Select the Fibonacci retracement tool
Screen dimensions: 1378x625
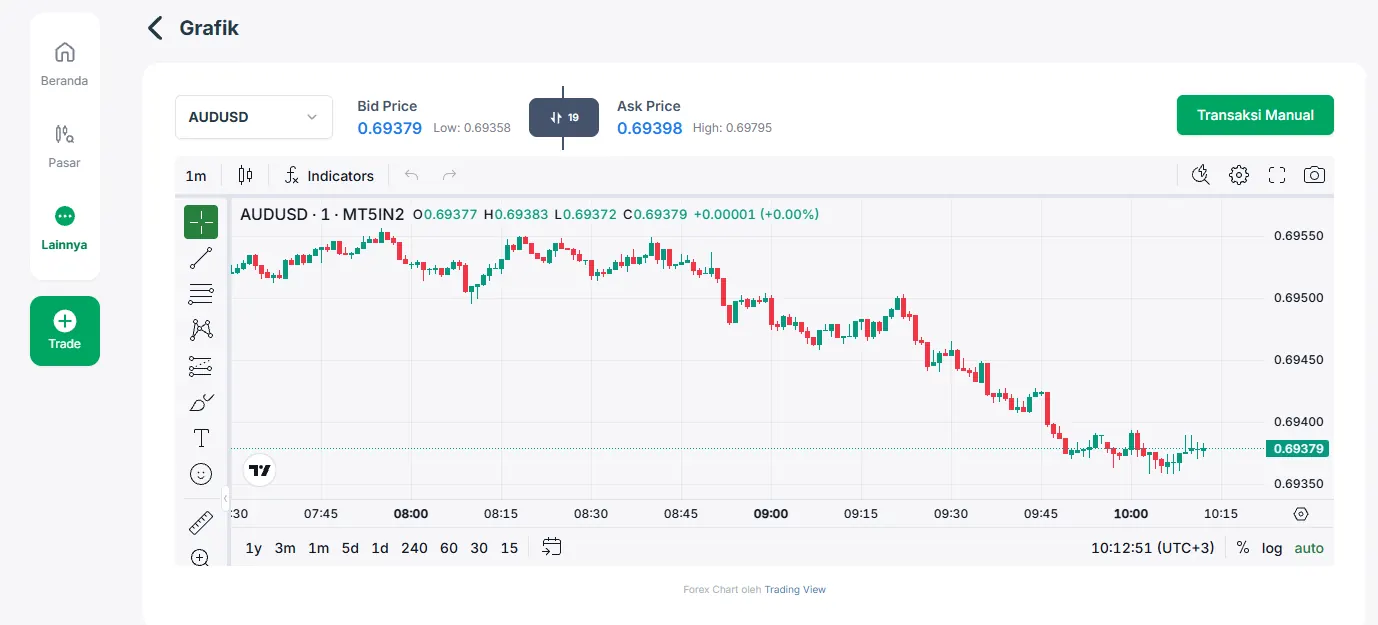(x=201, y=294)
